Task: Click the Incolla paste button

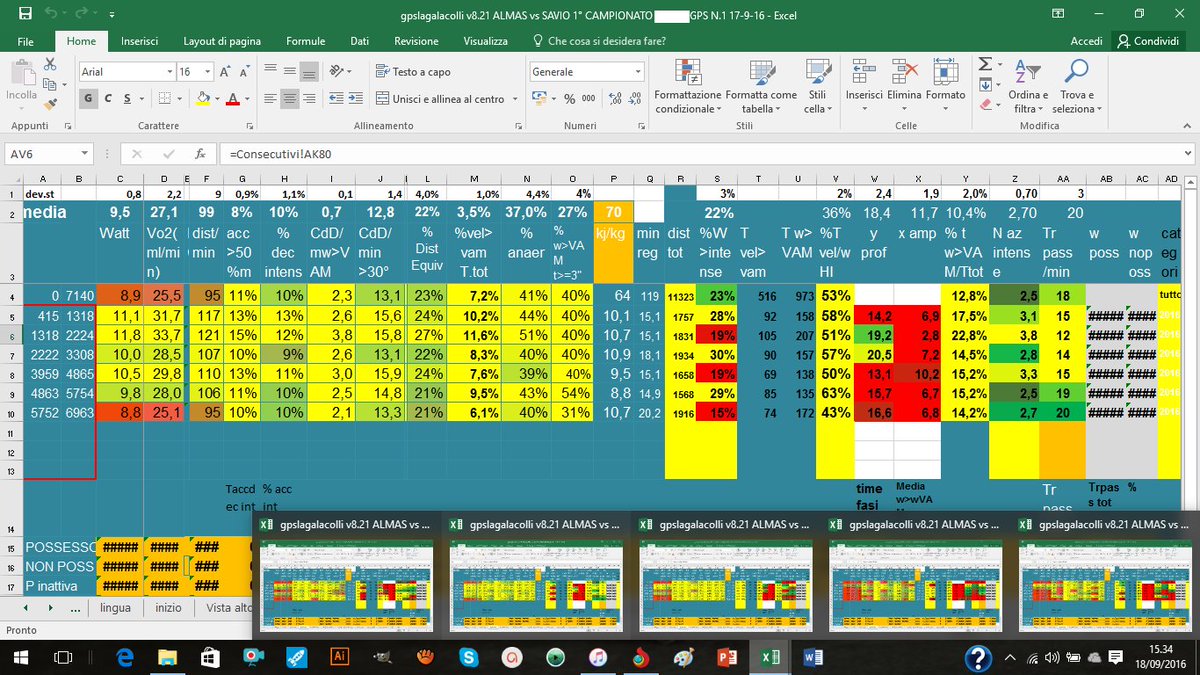Action: pyautogui.click(x=22, y=80)
